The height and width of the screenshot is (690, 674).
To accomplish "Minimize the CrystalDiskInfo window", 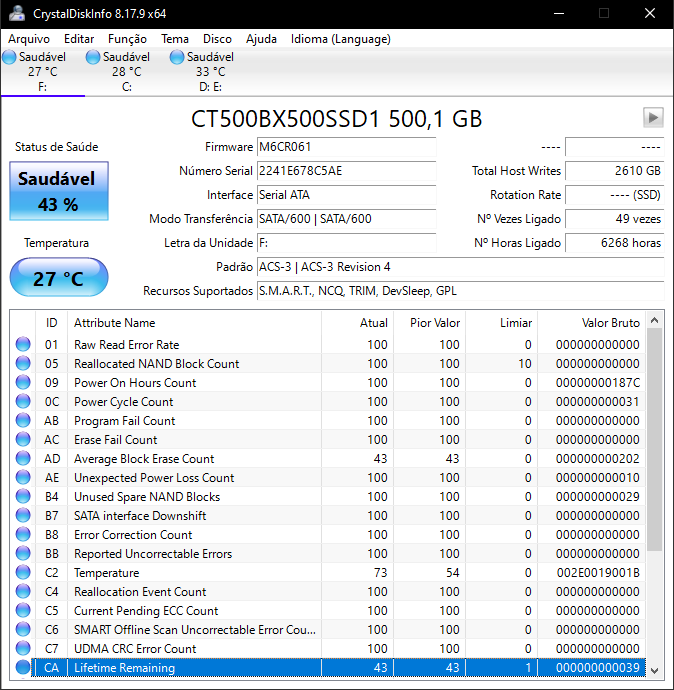I will click(559, 13).
